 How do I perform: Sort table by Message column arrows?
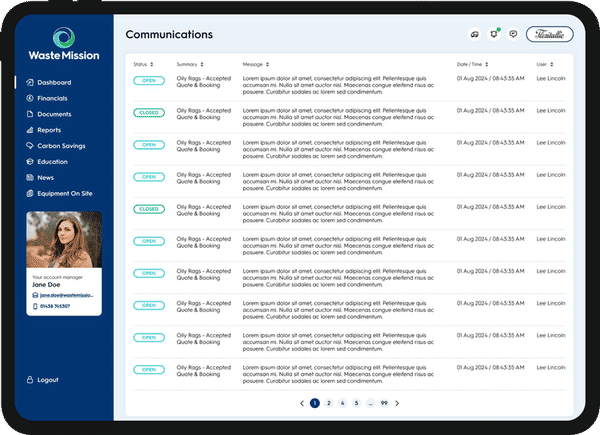[267, 64]
